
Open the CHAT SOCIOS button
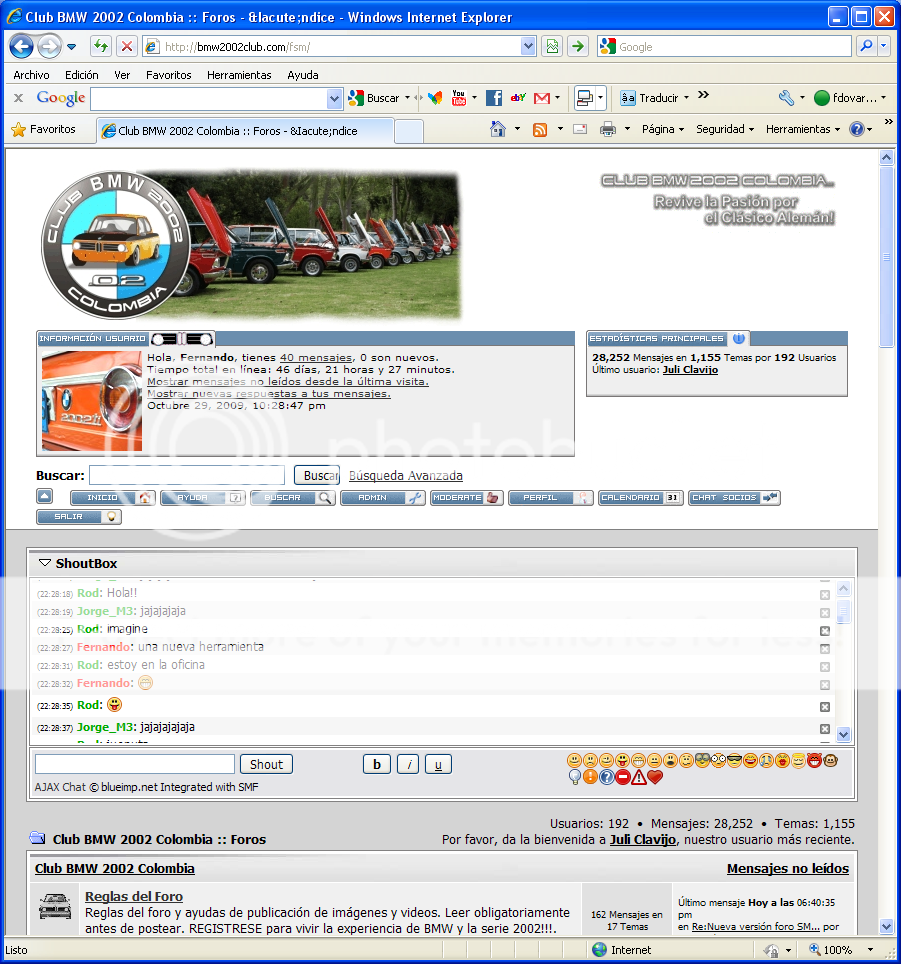[734, 497]
